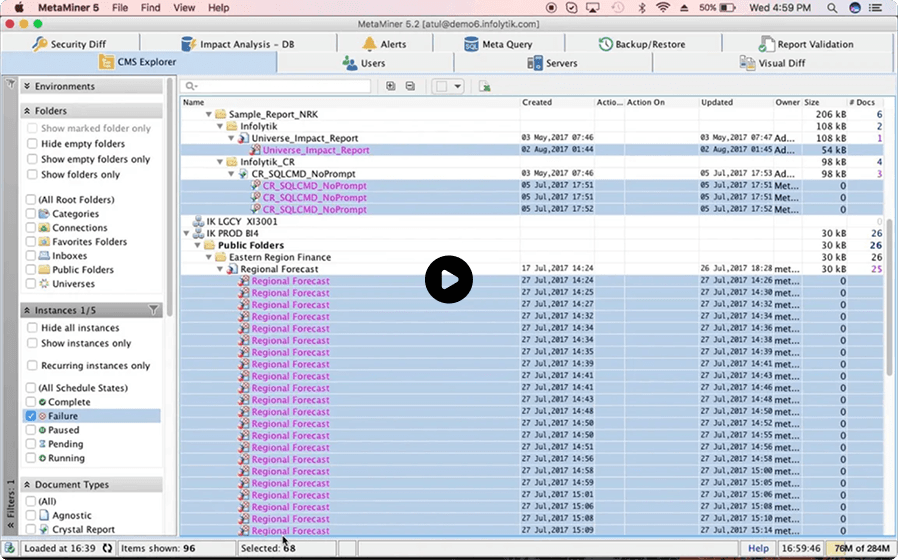The width and height of the screenshot is (898, 560).
Task: Click the refresh icon beside Loaded at 16:39
Action: [107, 548]
